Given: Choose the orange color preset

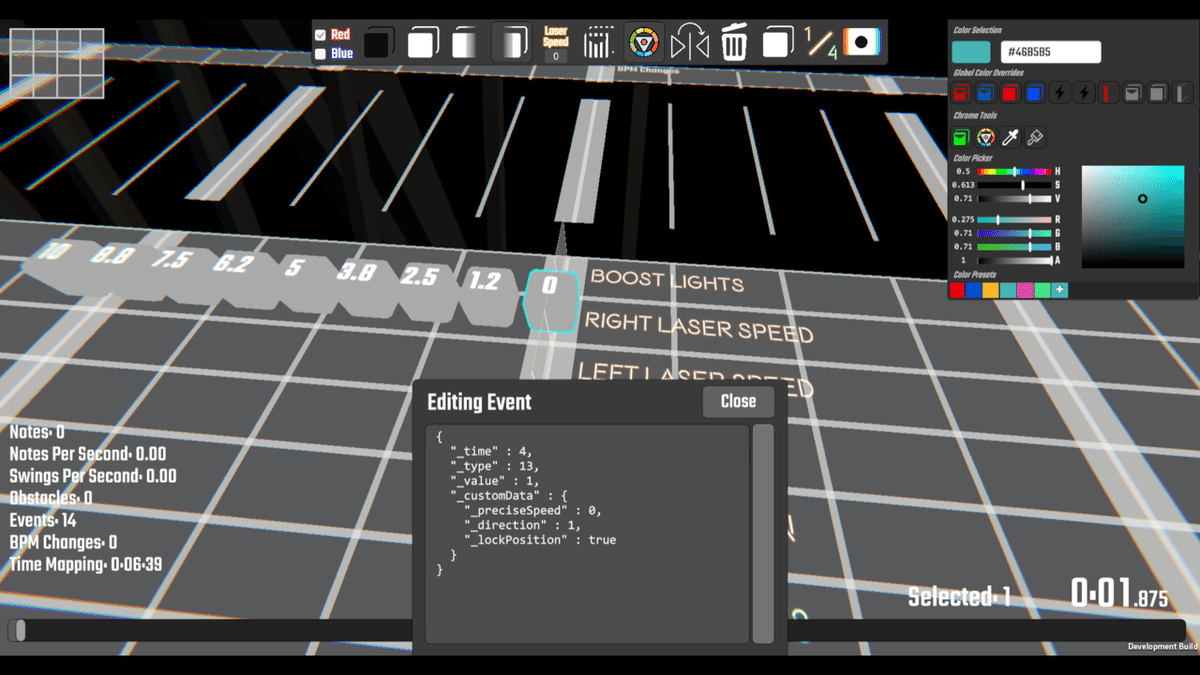Looking at the screenshot, I should (x=991, y=290).
